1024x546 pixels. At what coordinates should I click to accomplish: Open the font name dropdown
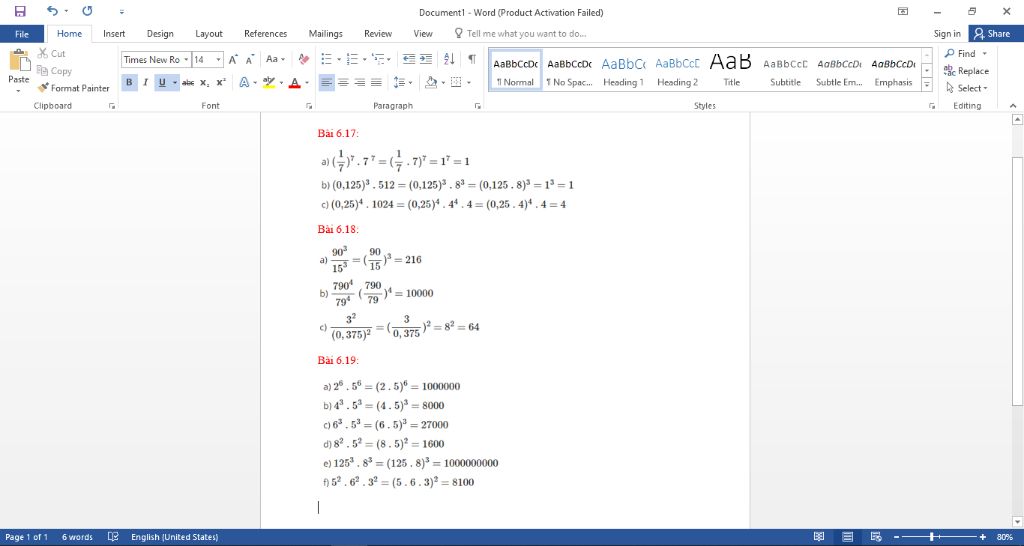point(186,59)
